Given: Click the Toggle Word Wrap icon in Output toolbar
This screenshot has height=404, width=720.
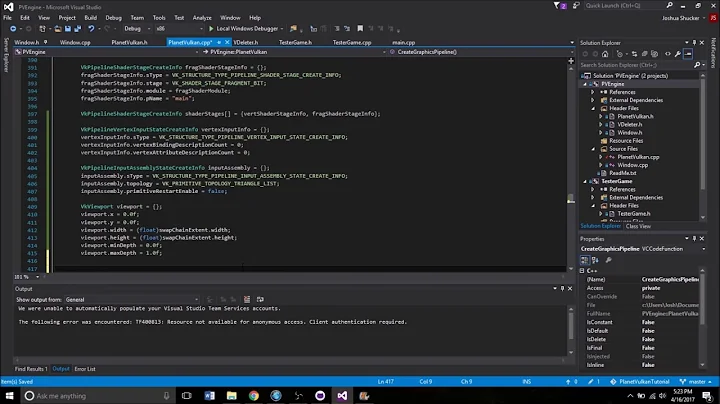Looking at the screenshot, I should (x=260, y=299).
